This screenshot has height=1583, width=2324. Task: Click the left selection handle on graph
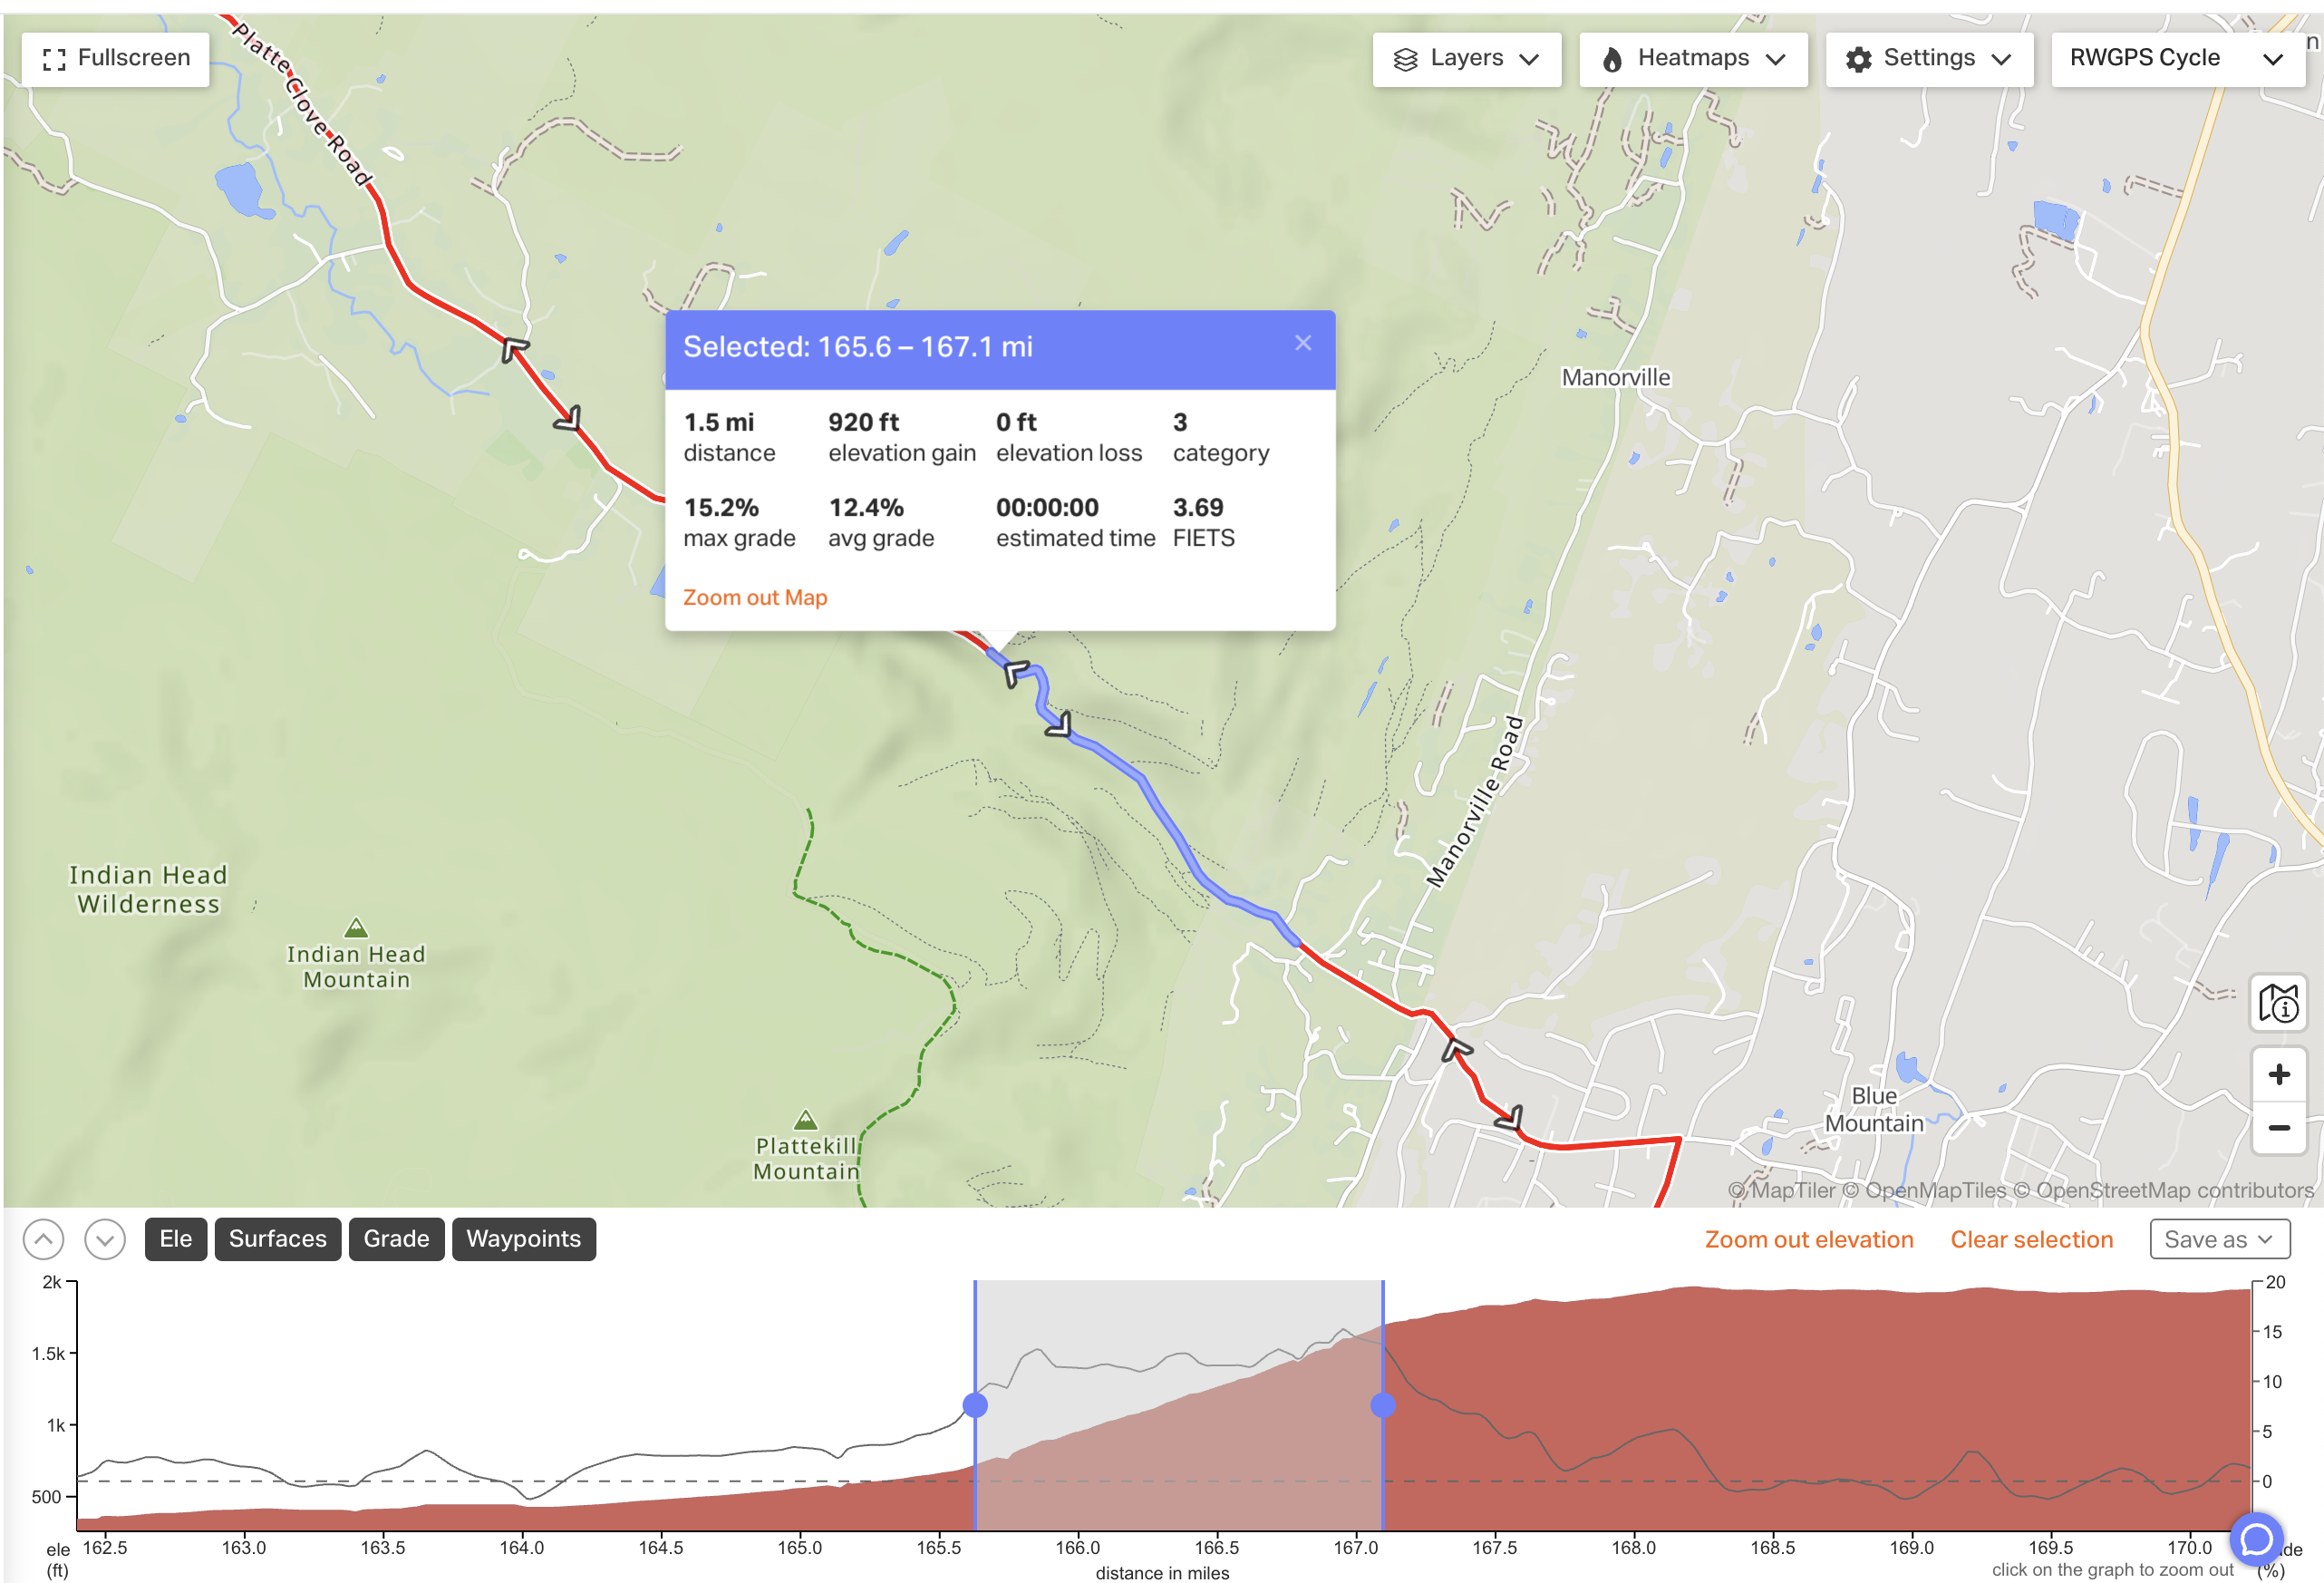pos(975,1405)
